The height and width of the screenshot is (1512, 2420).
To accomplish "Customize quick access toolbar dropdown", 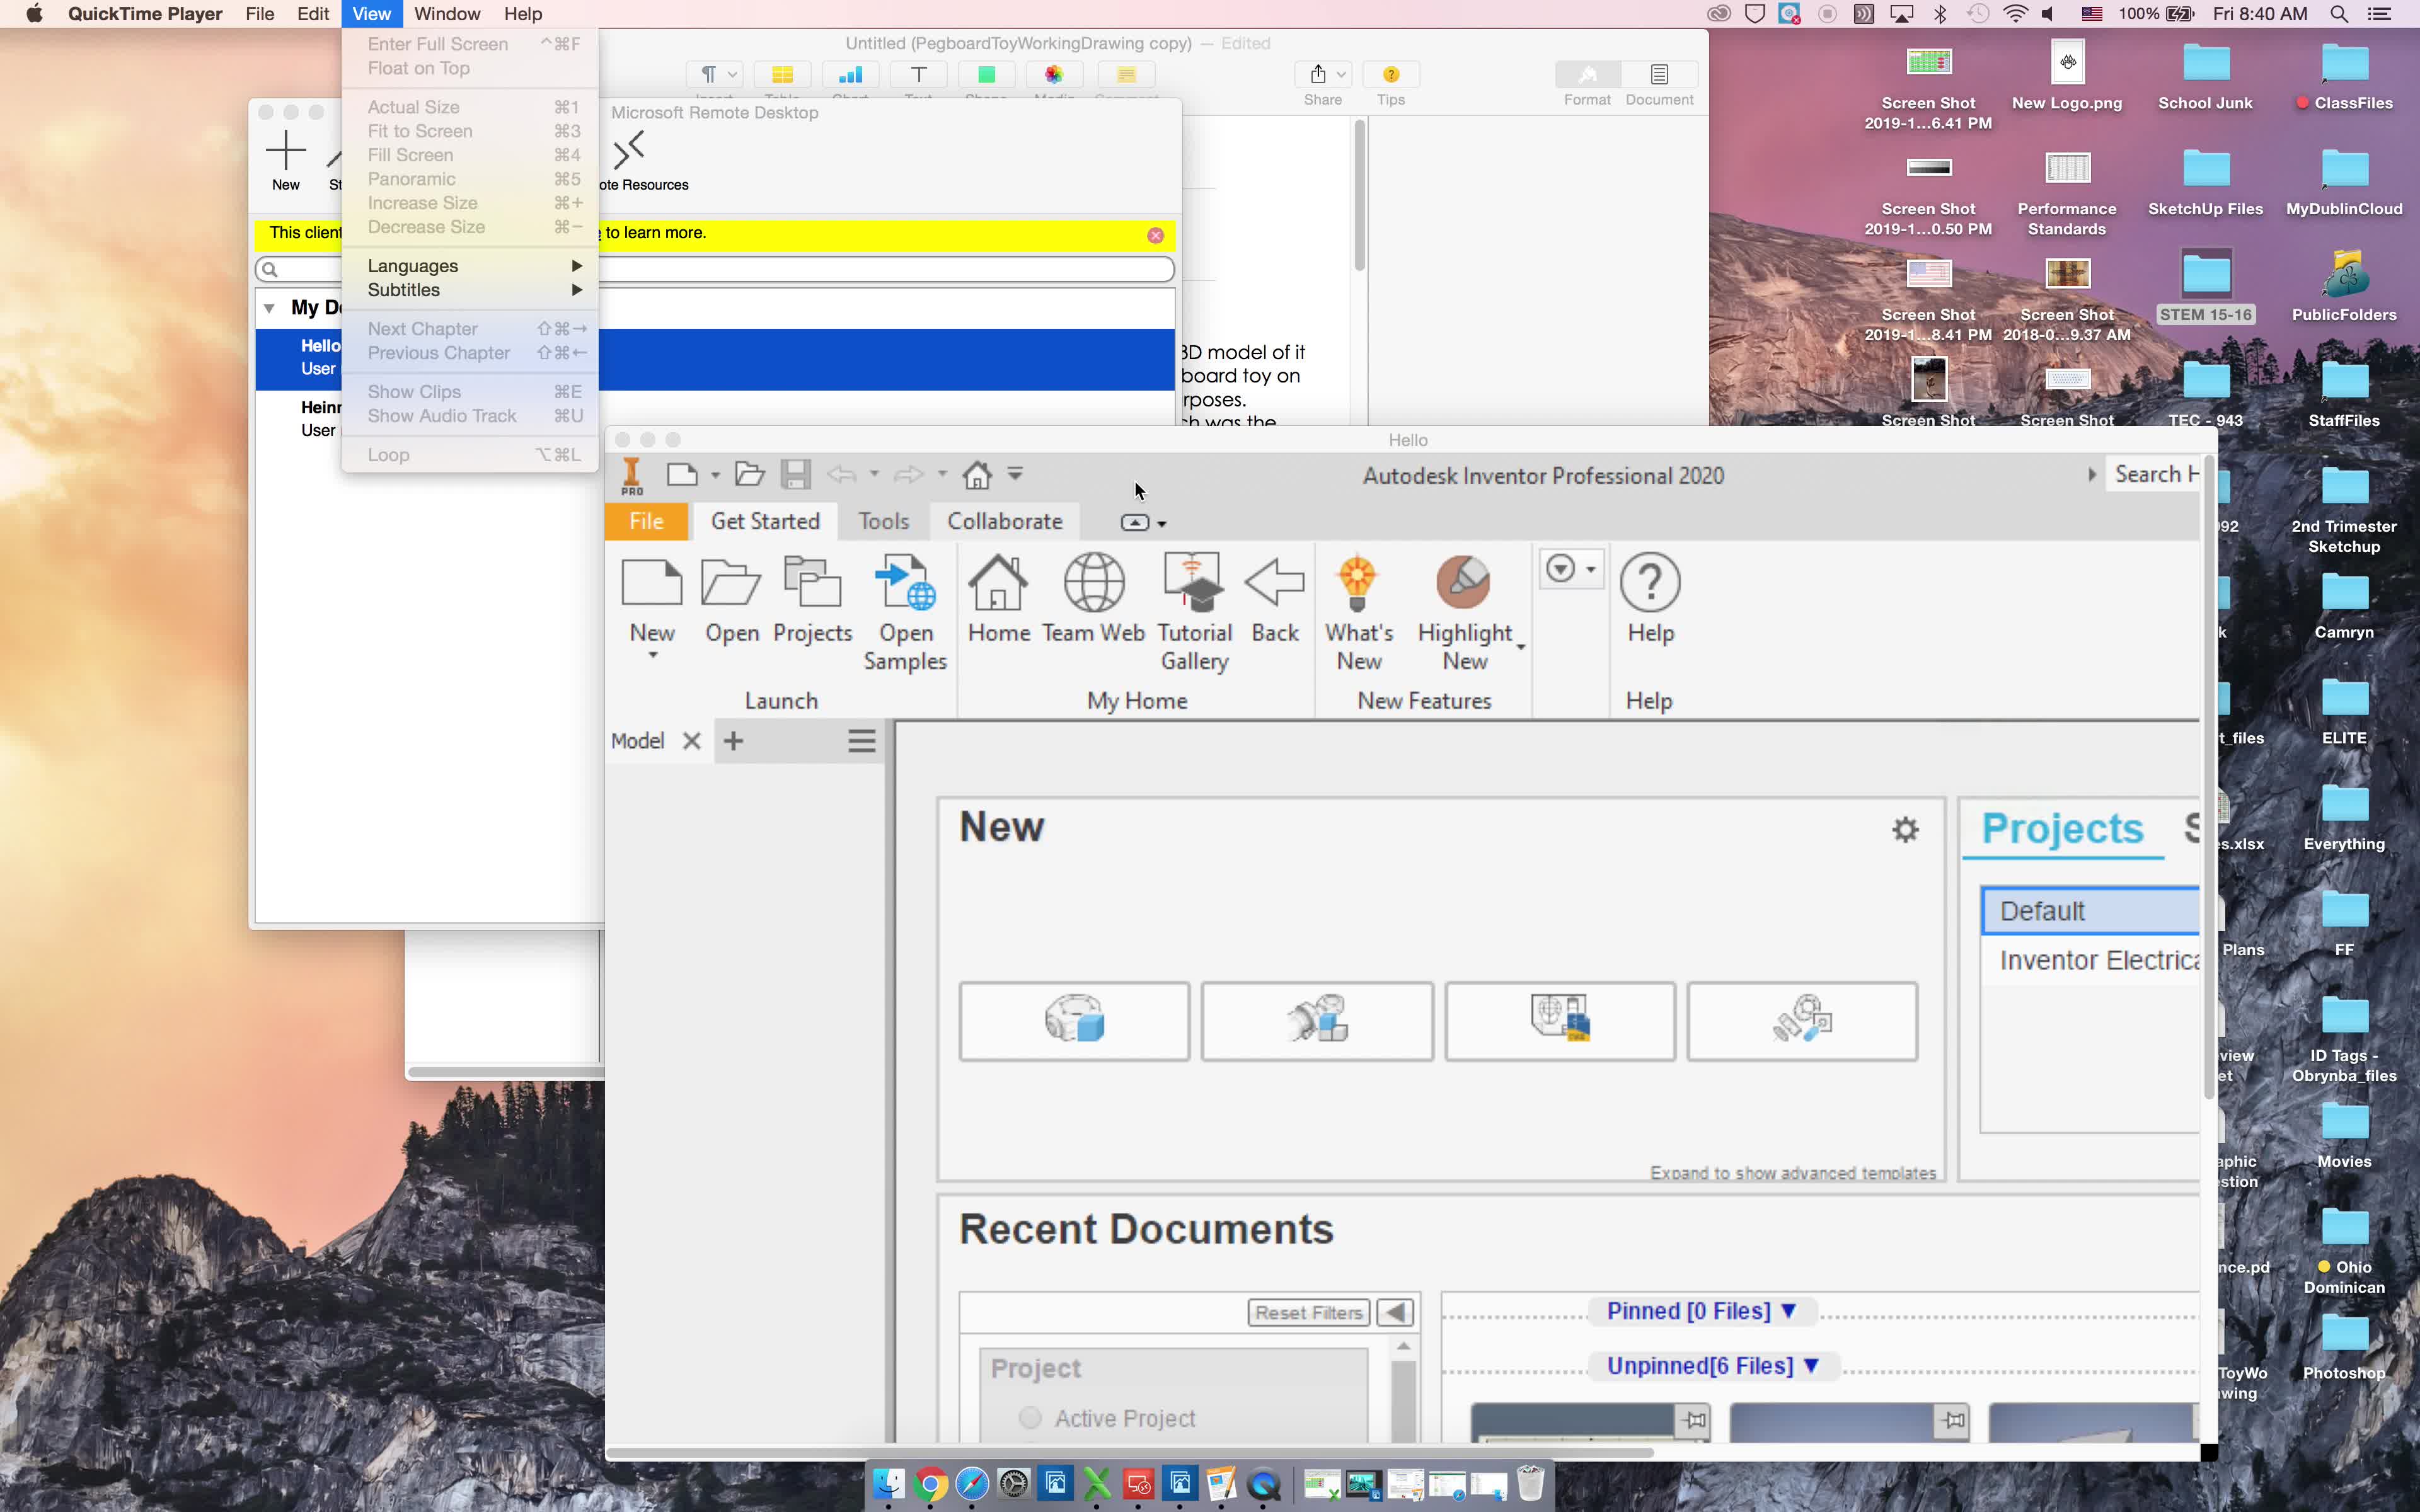I will pyautogui.click(x=1015, y=474).
